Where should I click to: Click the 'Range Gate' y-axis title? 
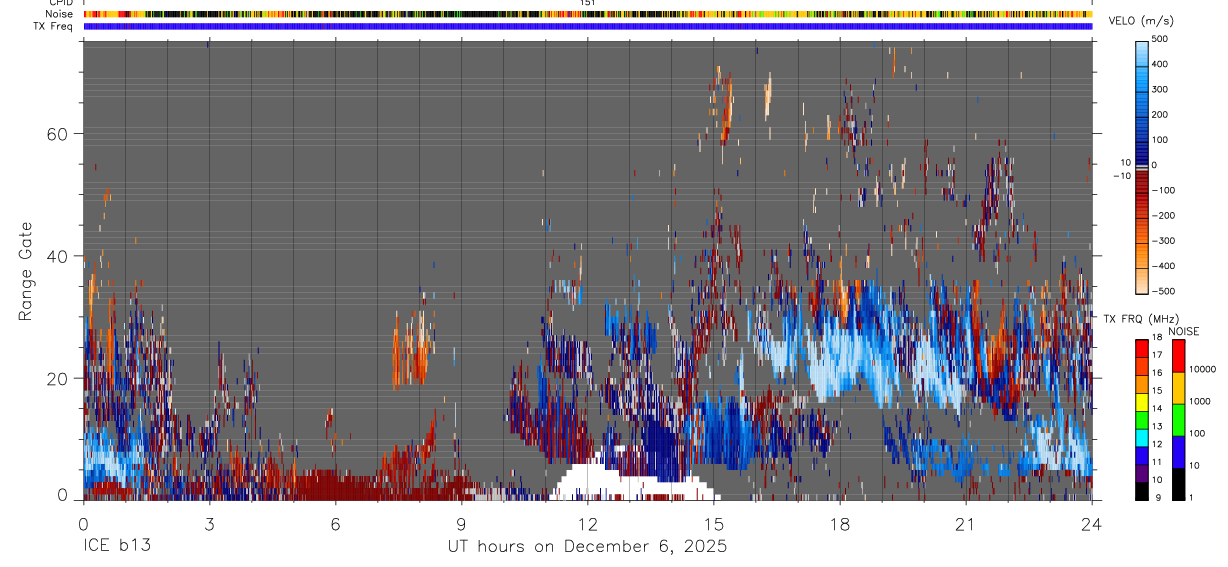(28, 272)
